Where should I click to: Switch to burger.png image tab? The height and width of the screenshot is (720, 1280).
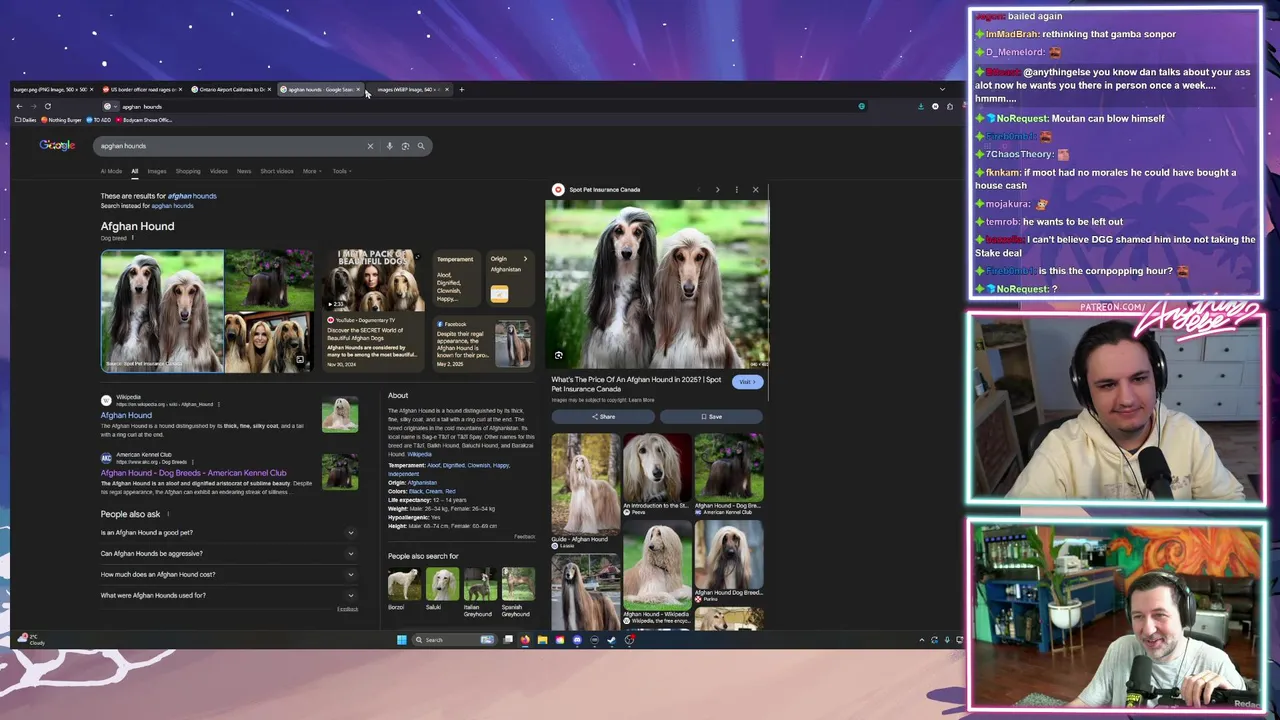coord(50,90)
